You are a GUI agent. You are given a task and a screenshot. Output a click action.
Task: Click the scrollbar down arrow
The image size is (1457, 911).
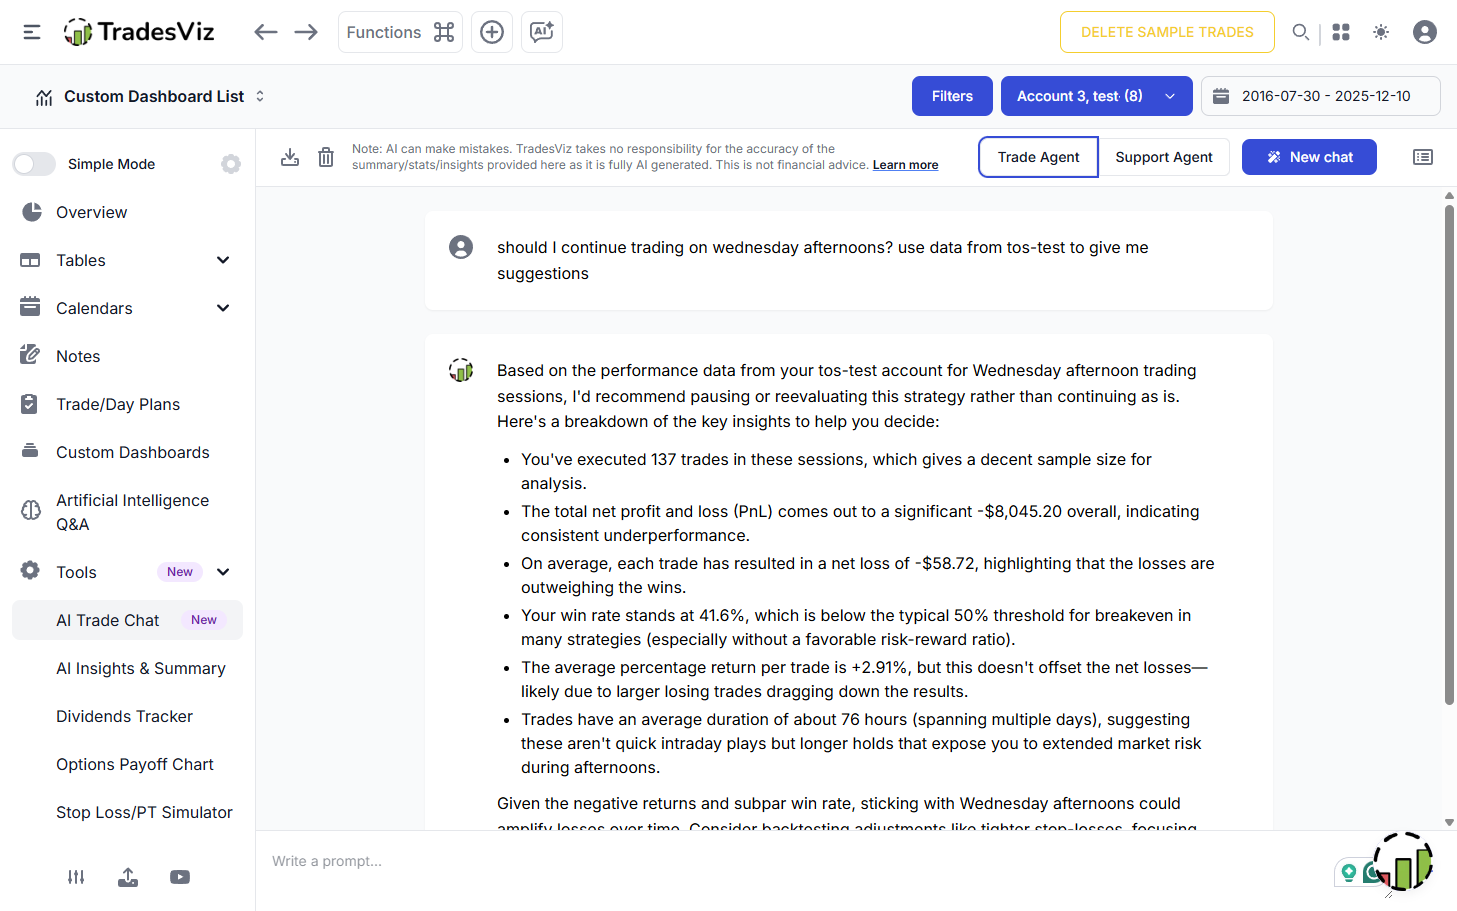(x=1449, y=823)
